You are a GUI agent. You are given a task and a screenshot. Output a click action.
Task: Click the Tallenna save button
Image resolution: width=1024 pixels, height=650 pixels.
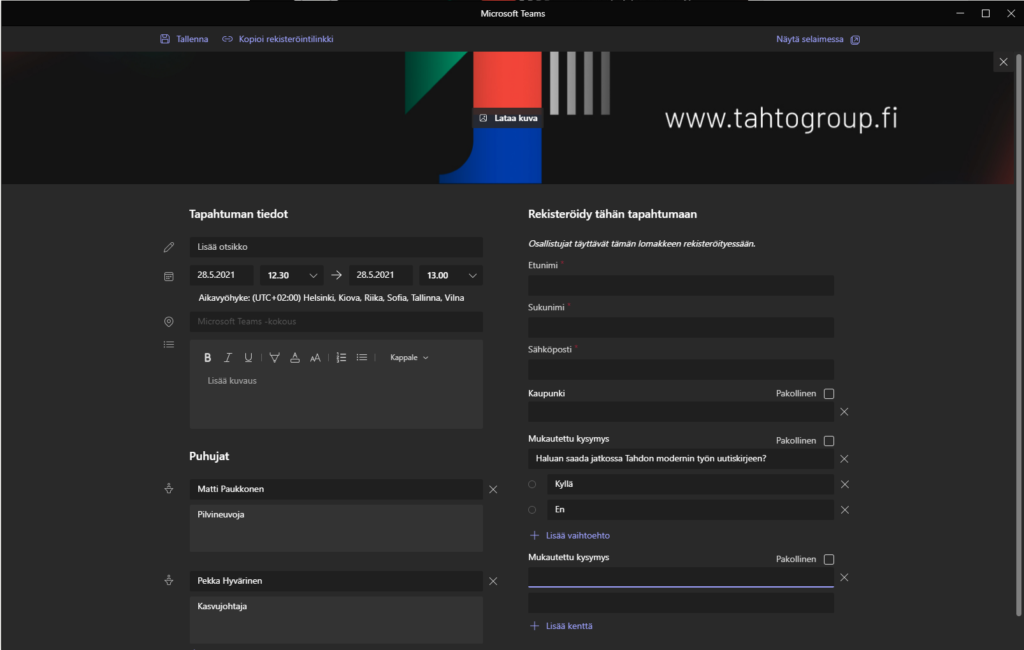184,39
